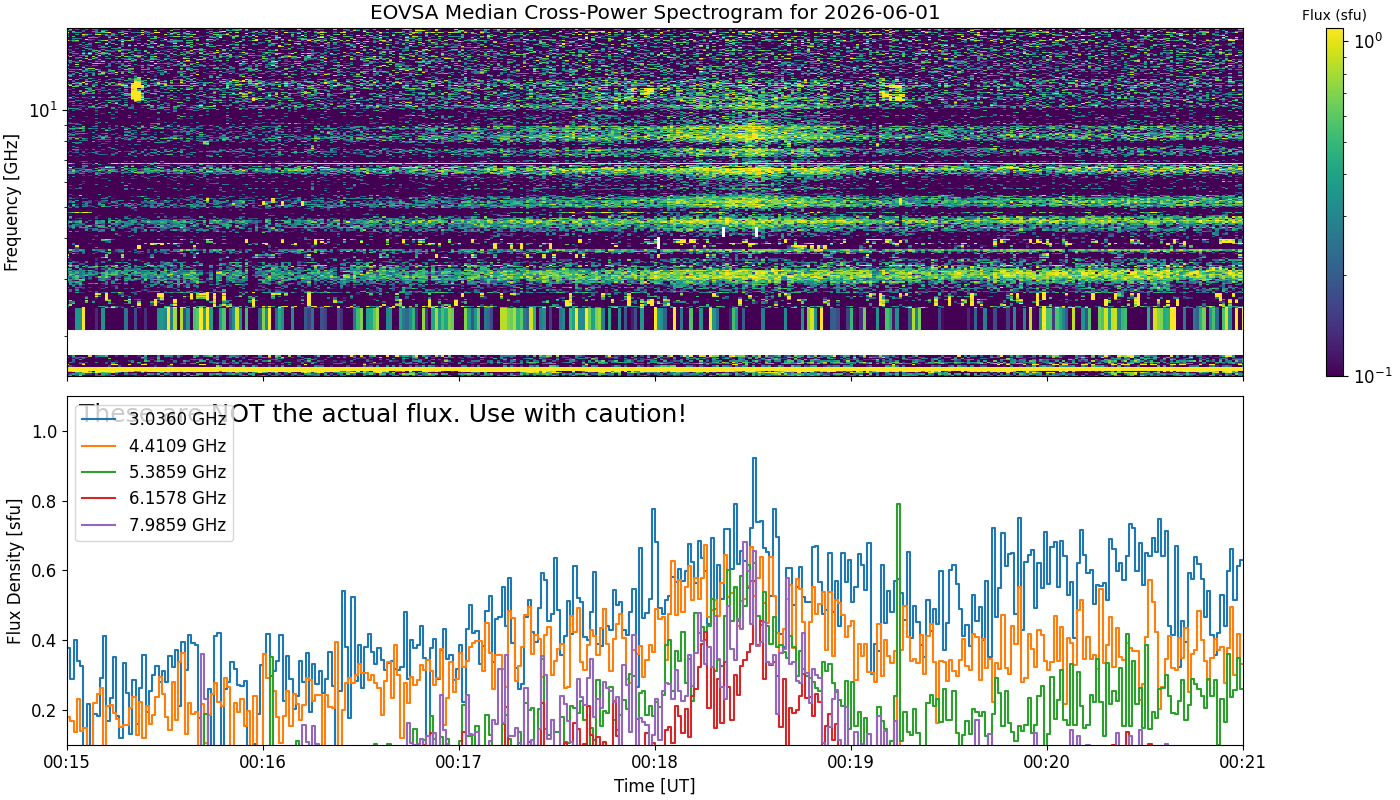Click the 00:19 time axis tick label
The height and width of the screenshot is (800, 1400).
[851, 762]
